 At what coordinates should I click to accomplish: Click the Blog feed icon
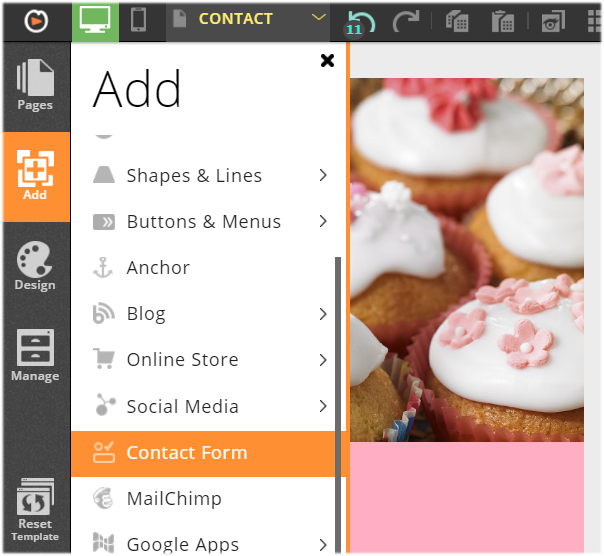click(104, 313)
